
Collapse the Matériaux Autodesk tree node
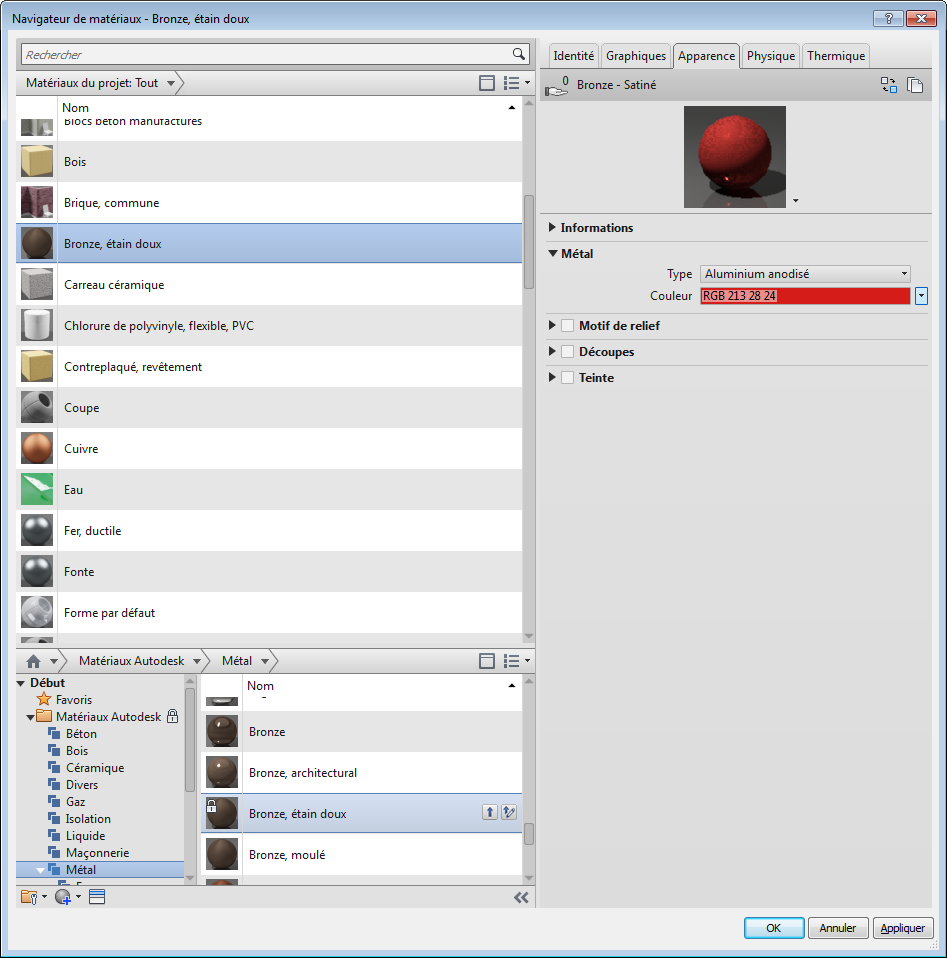(31, 717)
